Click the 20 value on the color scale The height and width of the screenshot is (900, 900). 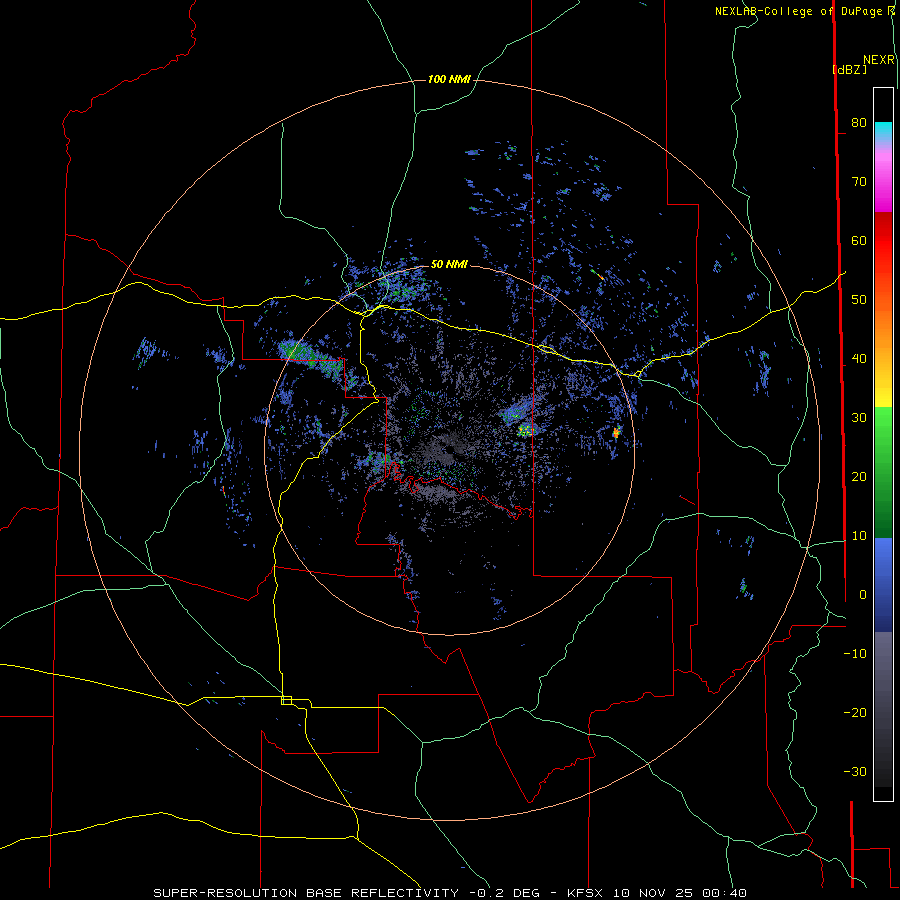point(859,477)
